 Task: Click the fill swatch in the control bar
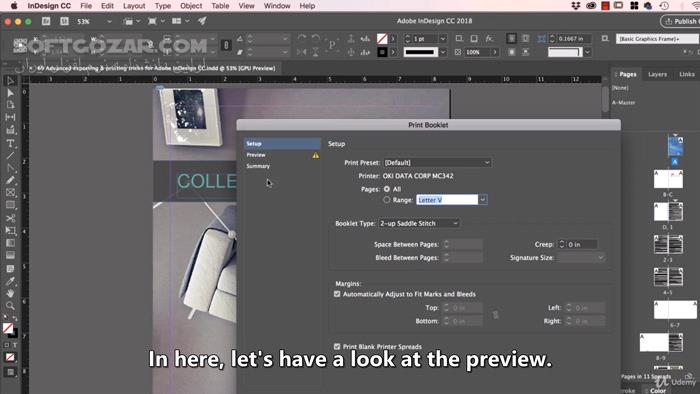click(382, 39)
